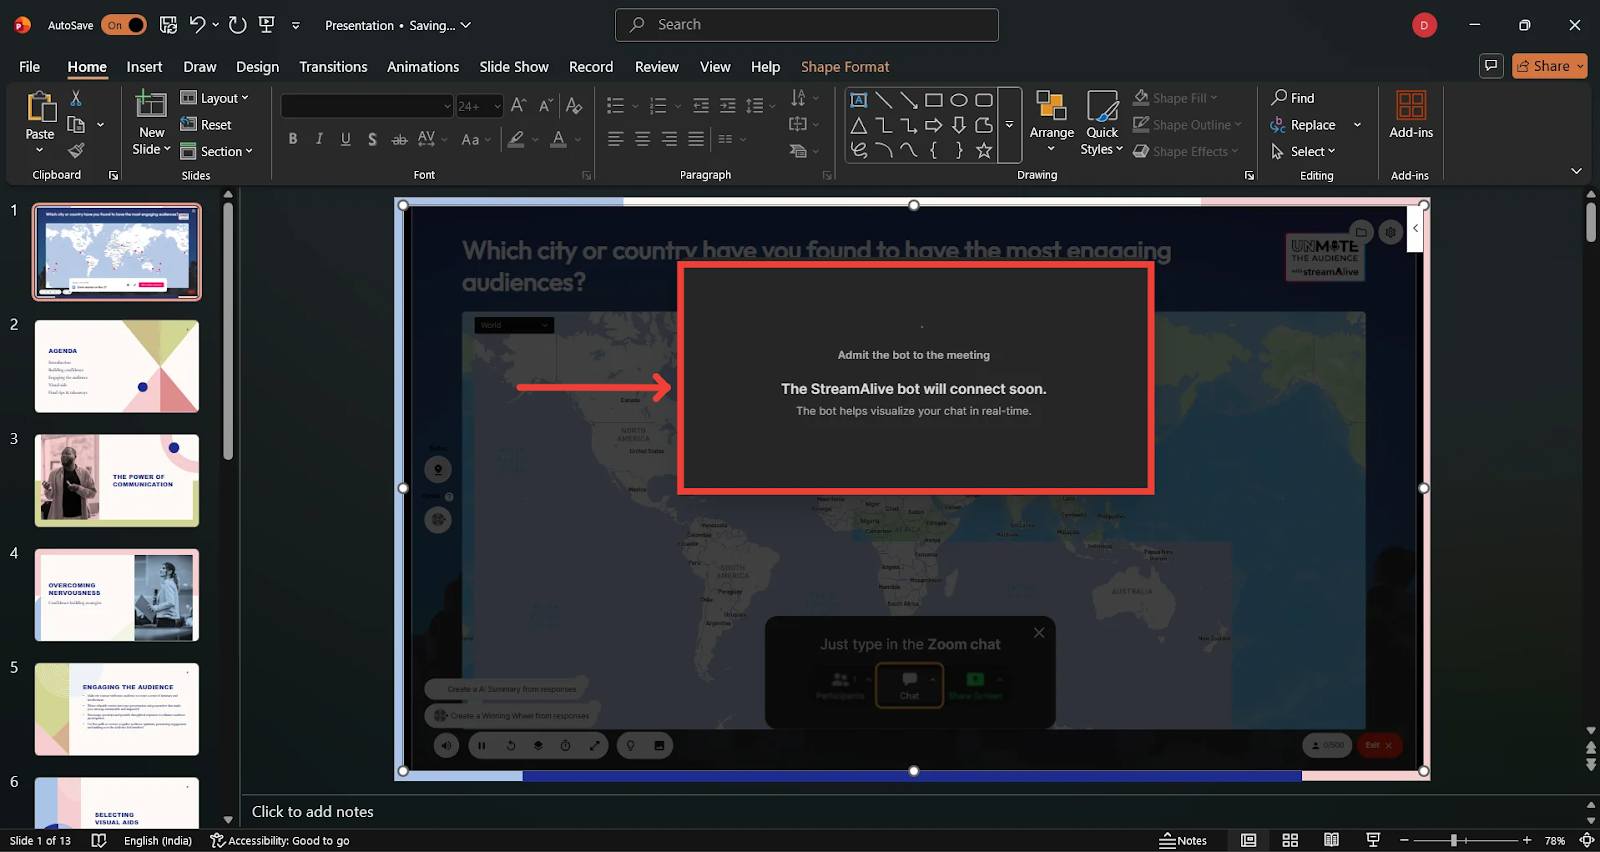Open Shape Fill options
Viewport: 1600px width, 852px height.
(x=1176, y=98)
